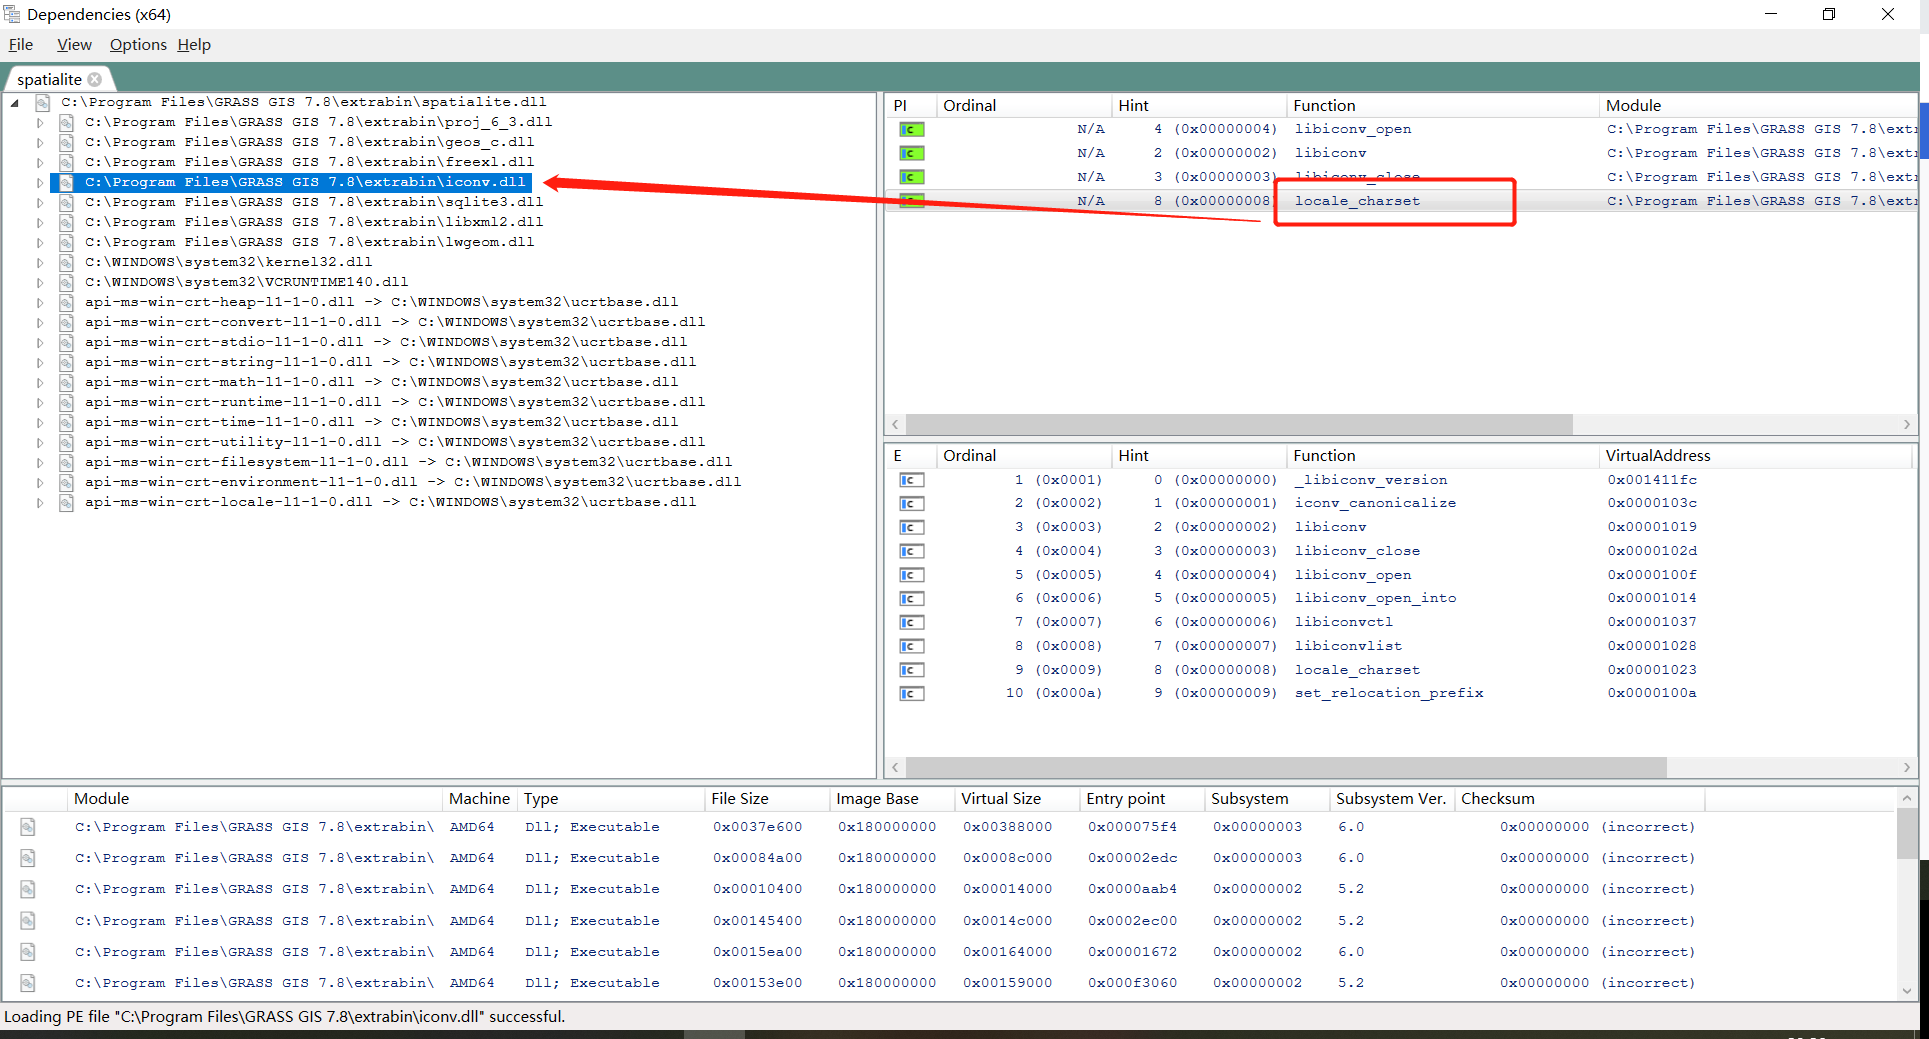Click imports panel horizontal scrollbar thumb

pyautogui.click(x=1239, y=424)
